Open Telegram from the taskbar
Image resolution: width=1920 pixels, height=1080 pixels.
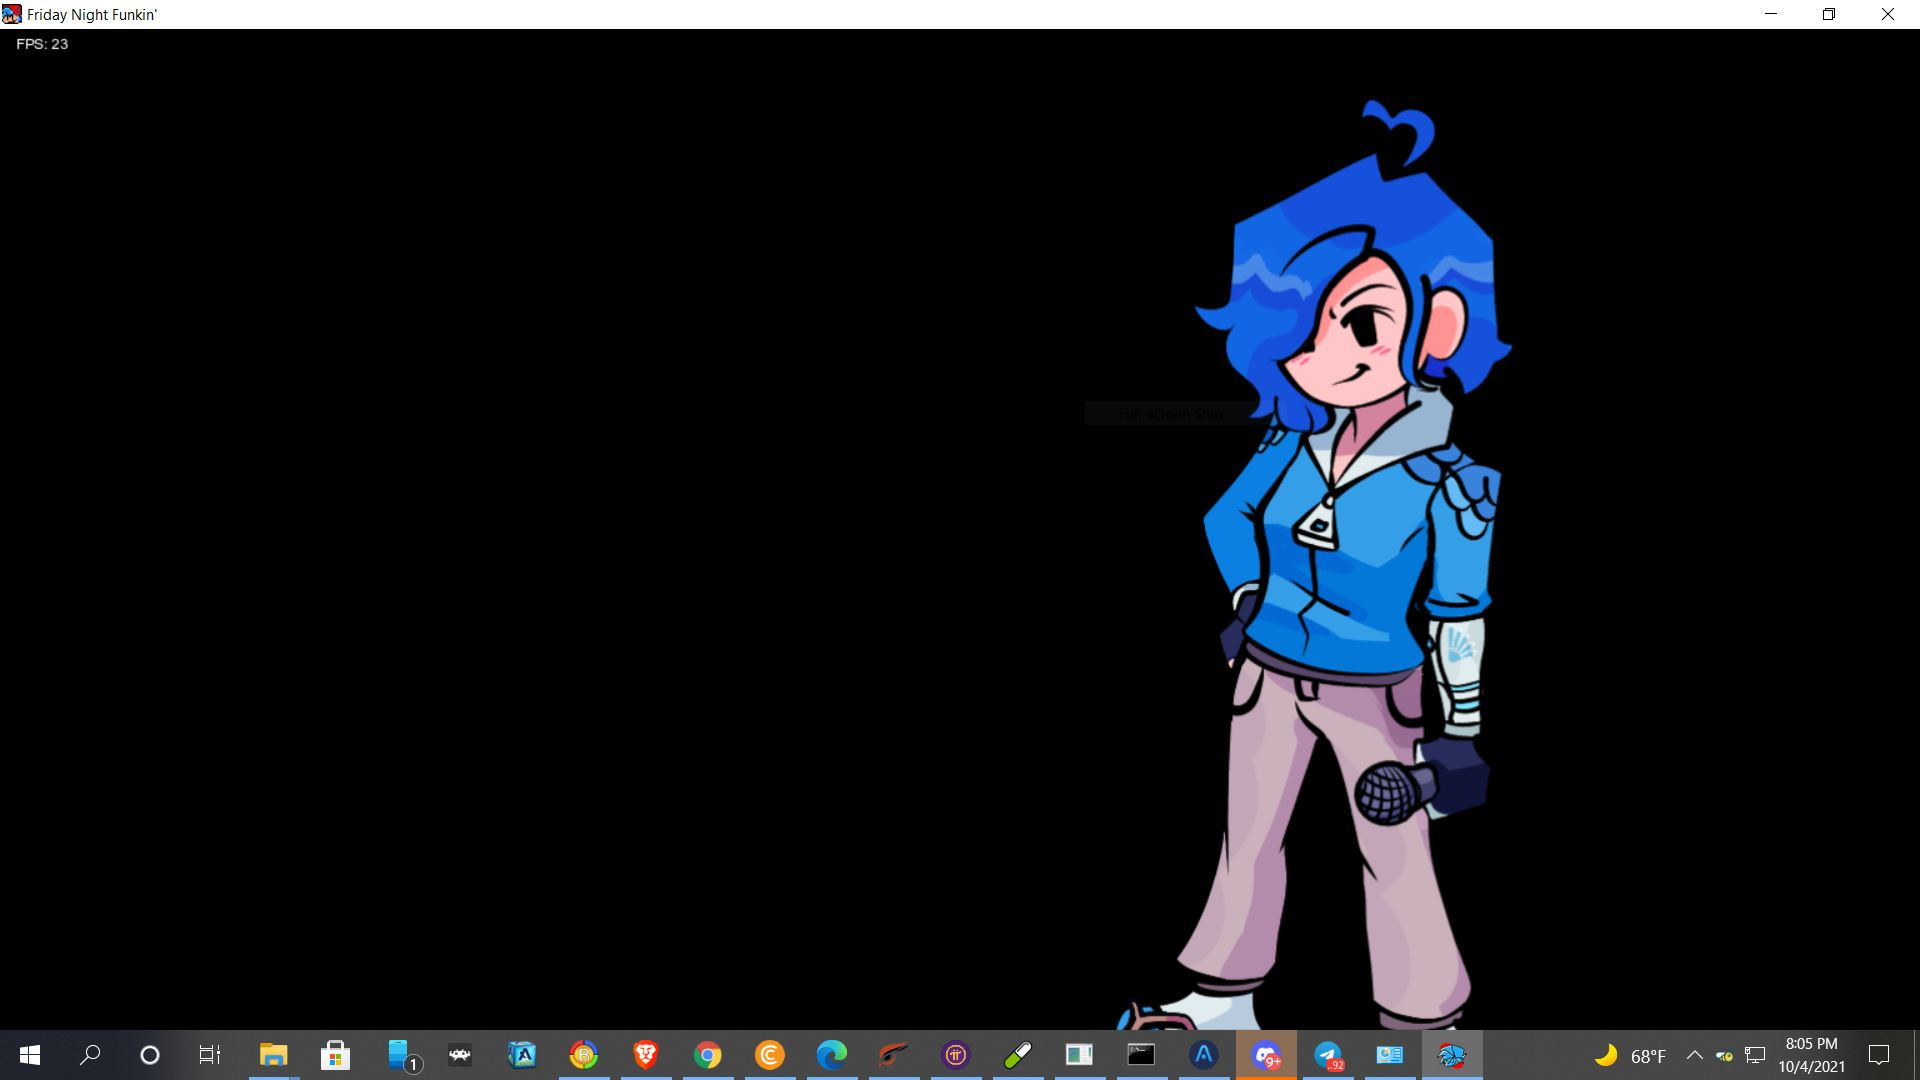(x=1328, y=1055)
